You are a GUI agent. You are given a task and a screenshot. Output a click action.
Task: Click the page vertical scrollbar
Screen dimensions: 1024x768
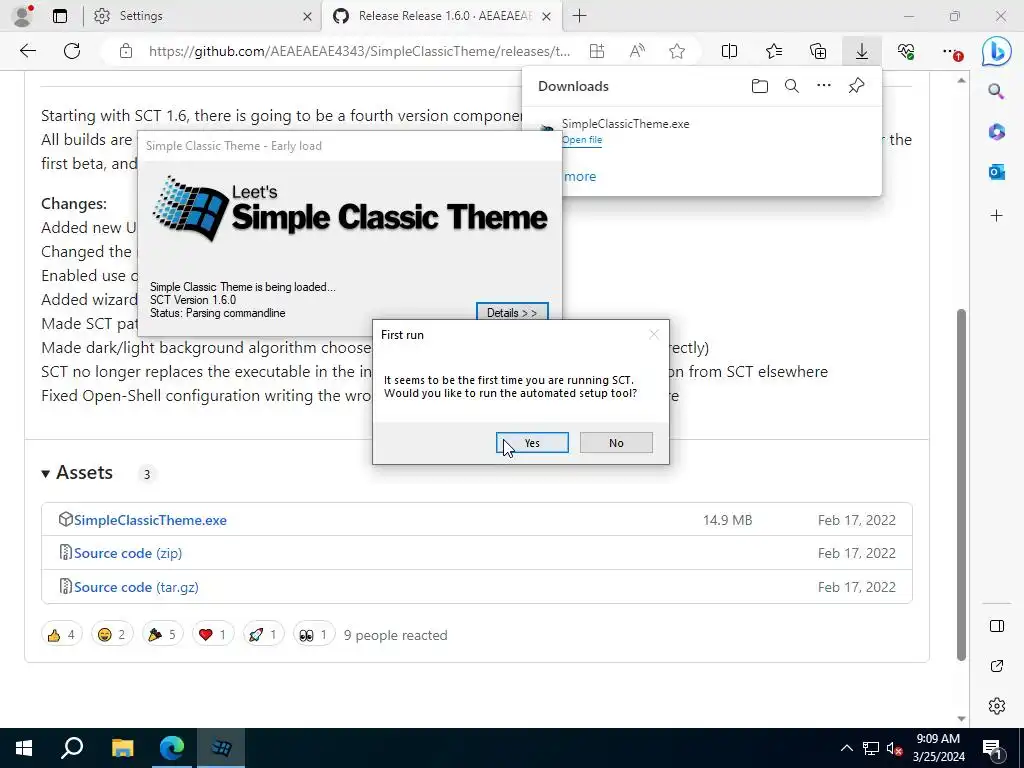click(x=961, y=485)
